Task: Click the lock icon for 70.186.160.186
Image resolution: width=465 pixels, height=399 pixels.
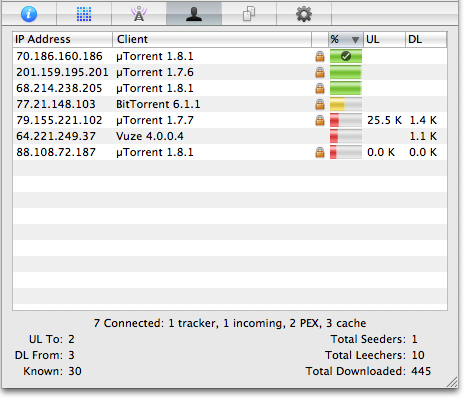Action: click(x=320, y=56)
